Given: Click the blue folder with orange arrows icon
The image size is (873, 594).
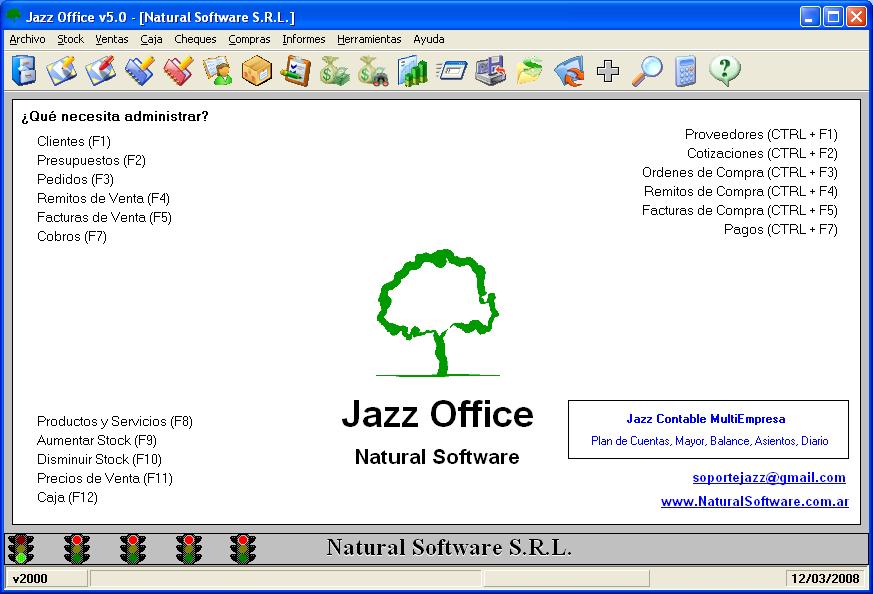Looking at the screenshot, I should click(x=568, y=71).
